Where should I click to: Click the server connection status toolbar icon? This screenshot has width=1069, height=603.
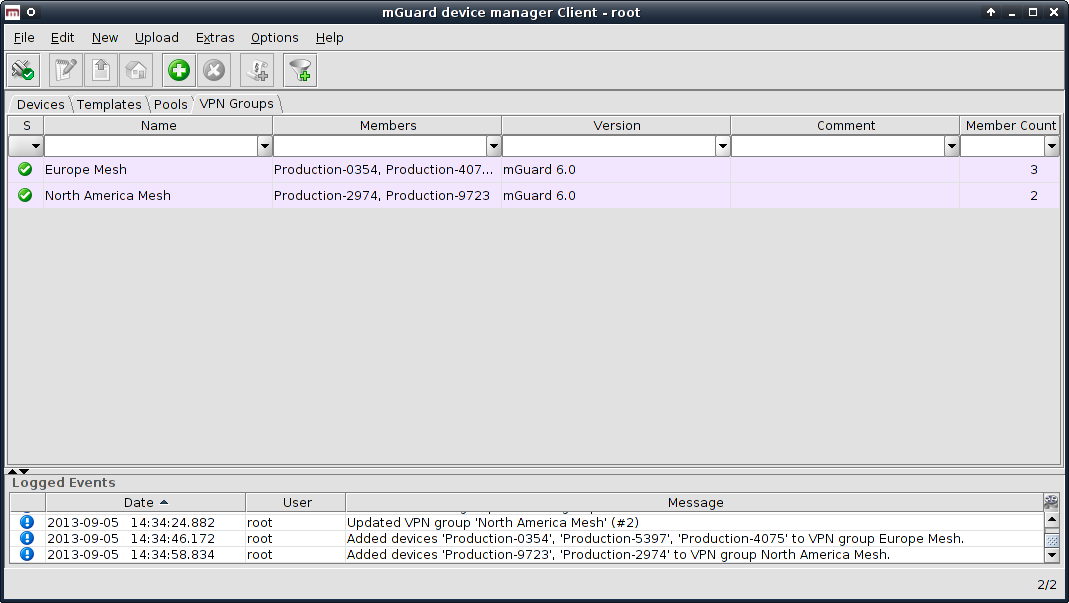pyautogui.click(x=23, y=70)
